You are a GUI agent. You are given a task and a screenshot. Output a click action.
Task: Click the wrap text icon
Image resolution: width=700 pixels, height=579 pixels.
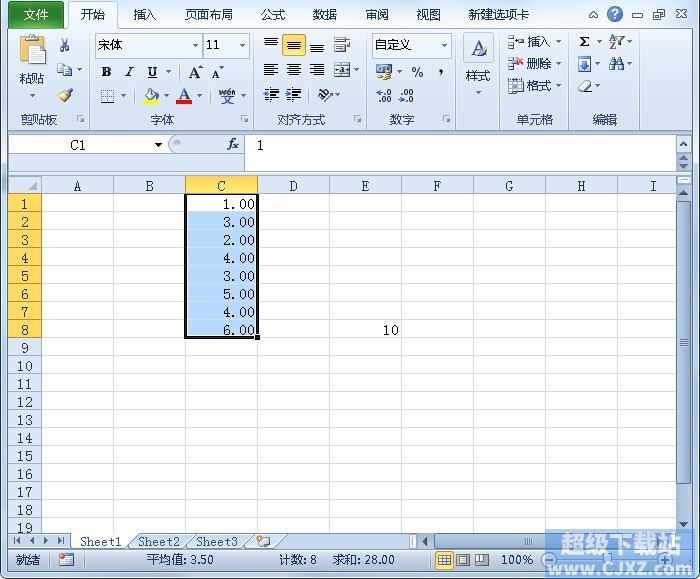(342, 45)
